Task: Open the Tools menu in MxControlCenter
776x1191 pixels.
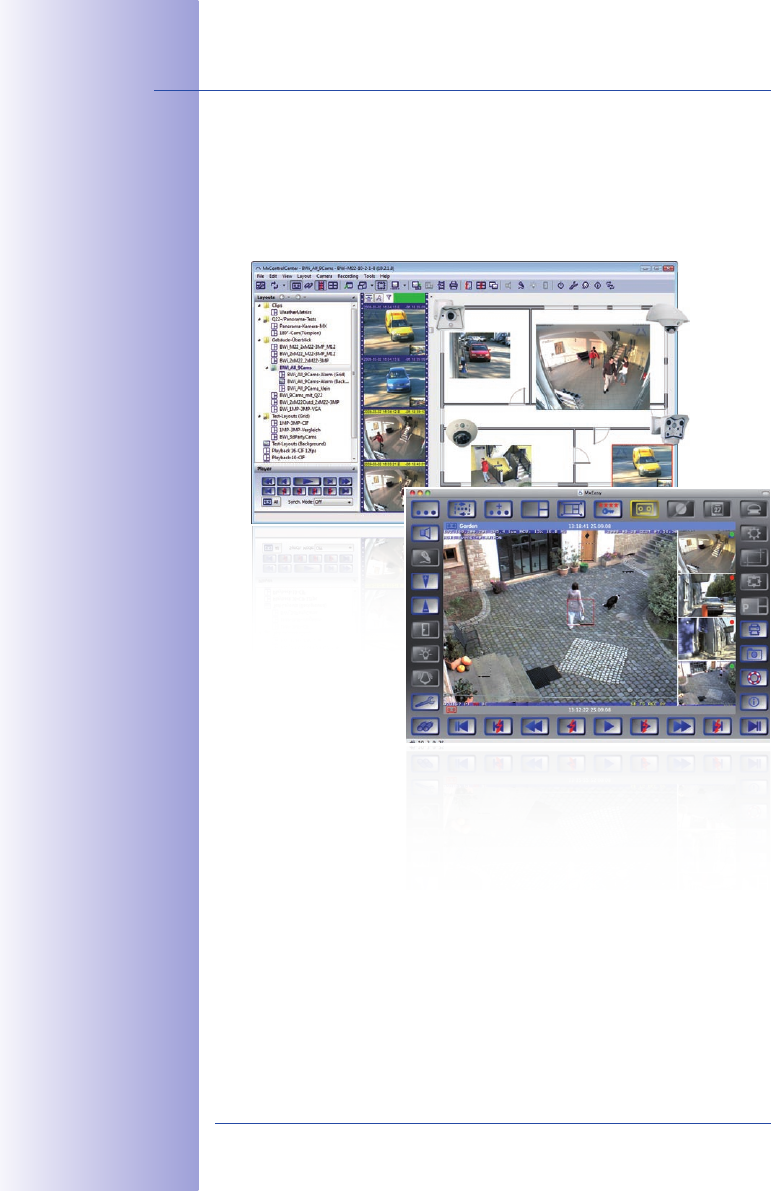Action: point(370,276)
